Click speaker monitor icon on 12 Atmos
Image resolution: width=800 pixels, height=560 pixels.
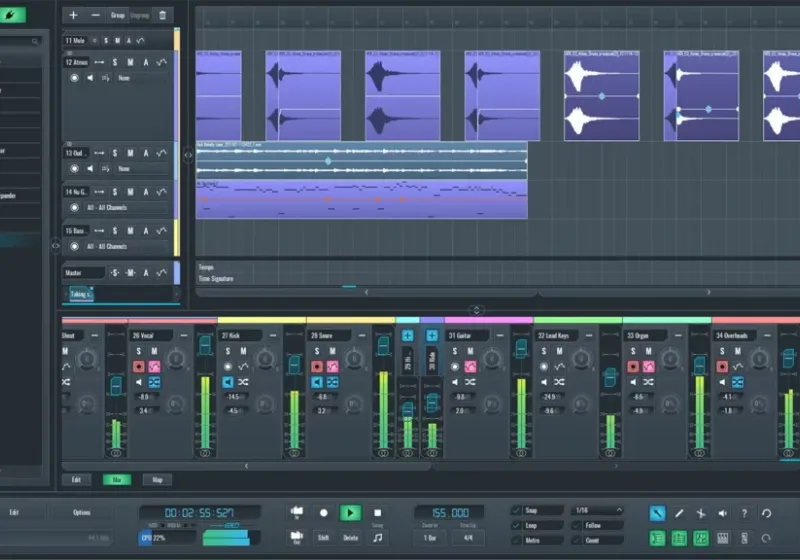click(90, 78)
